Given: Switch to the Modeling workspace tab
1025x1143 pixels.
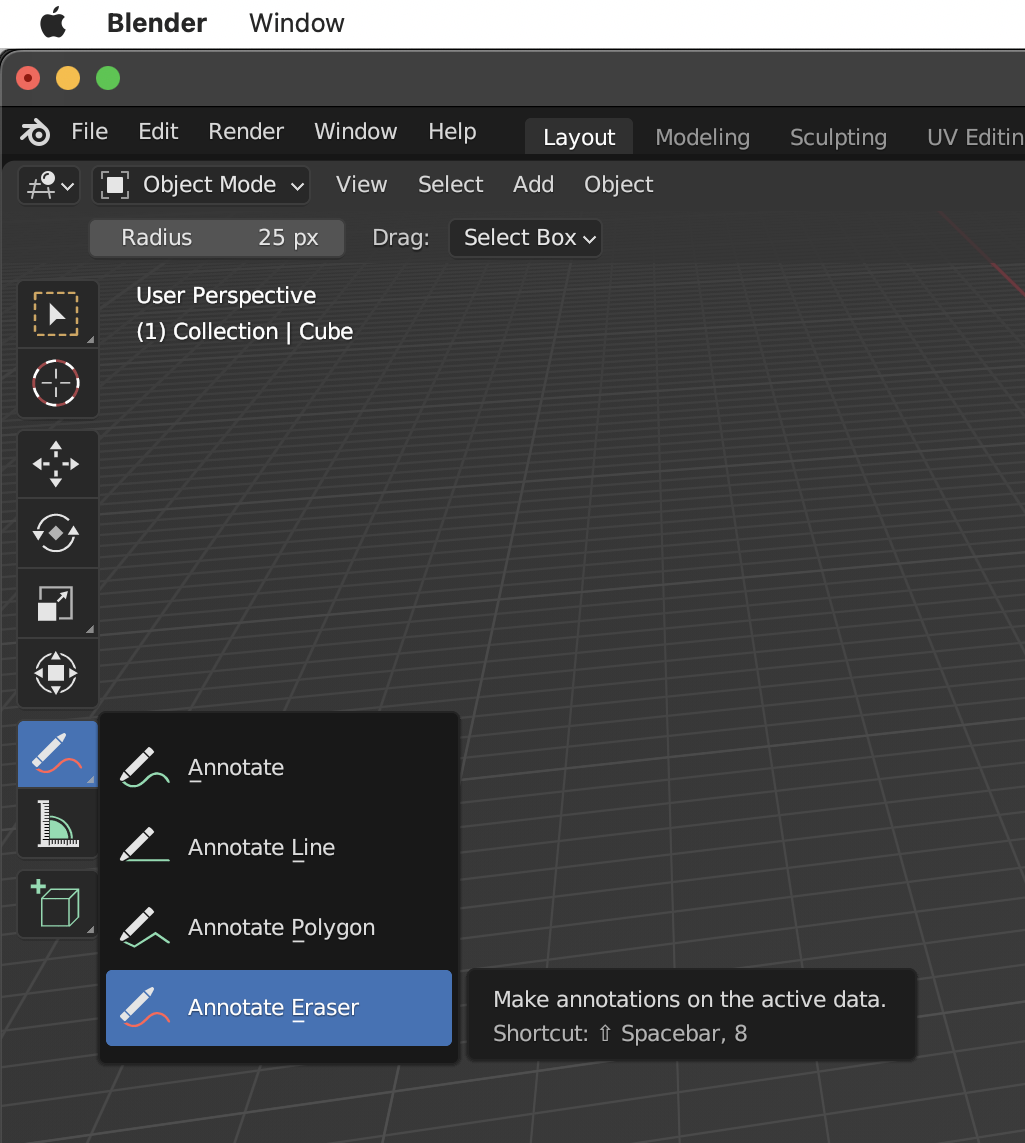Looking at the screenshot, I should pyautogui.click(x=702, y=137).
